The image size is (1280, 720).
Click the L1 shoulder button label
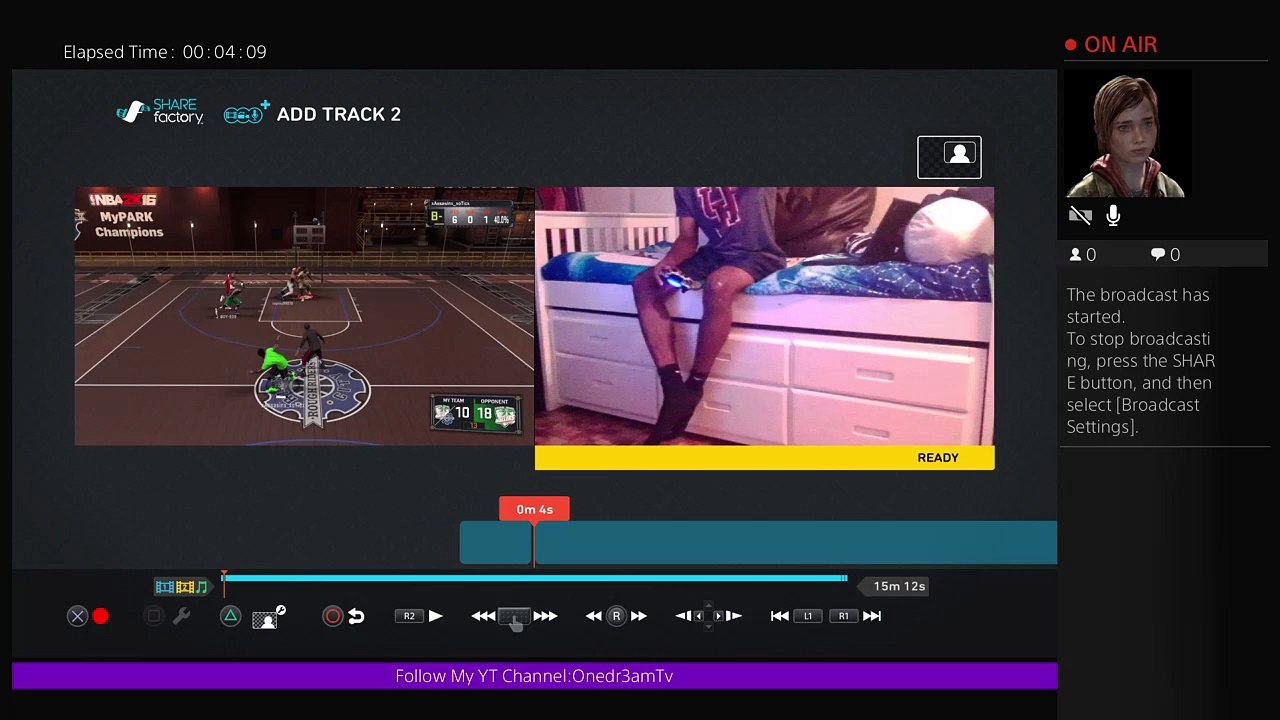(x=808, y=616)
